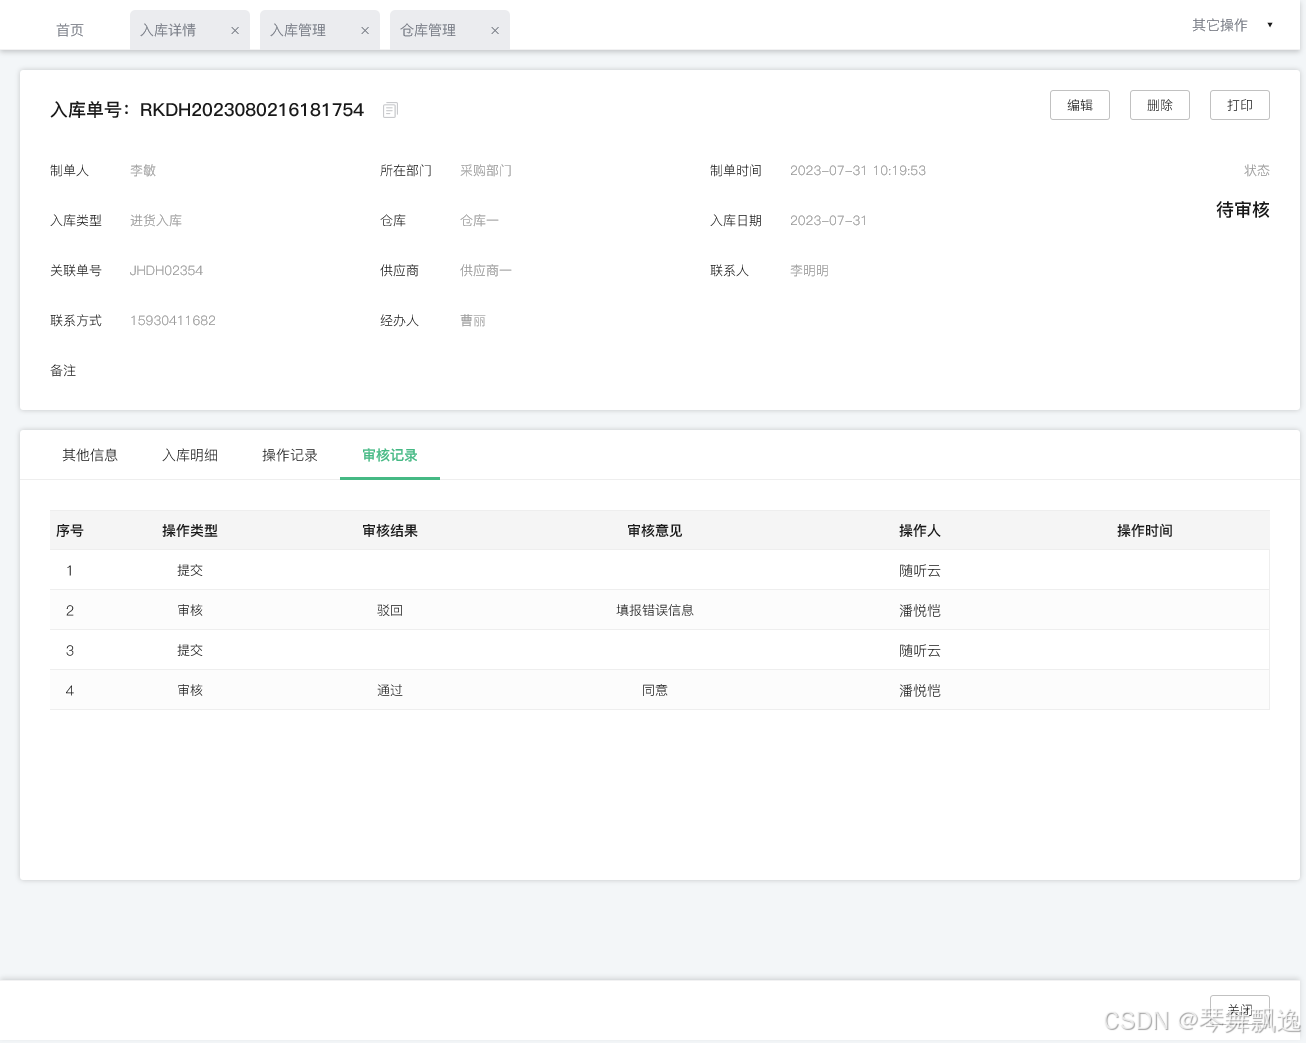Viewport: 1306px width, 1043px height.
Task: Select the 审核记录 tab
Action: tap(390, 455)
